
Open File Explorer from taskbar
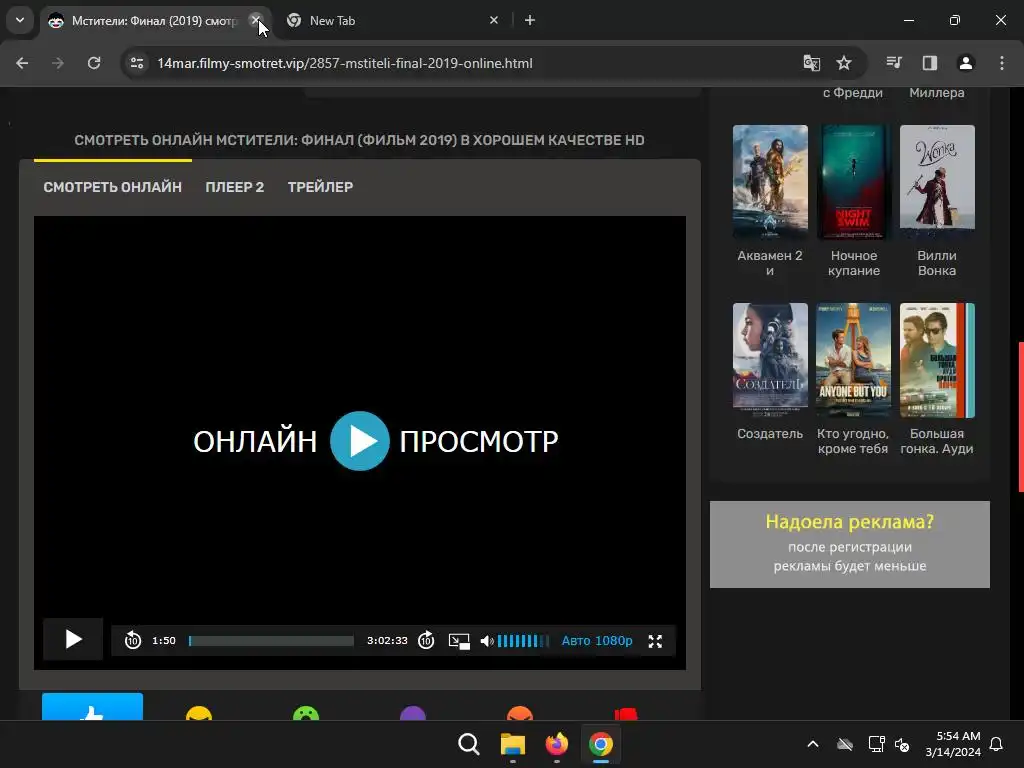513,744
